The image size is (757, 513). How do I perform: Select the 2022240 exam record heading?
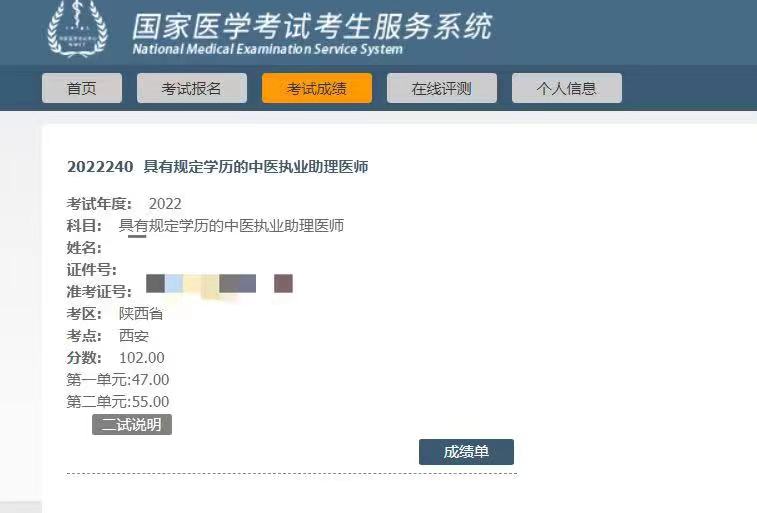[x=217, y=167]
